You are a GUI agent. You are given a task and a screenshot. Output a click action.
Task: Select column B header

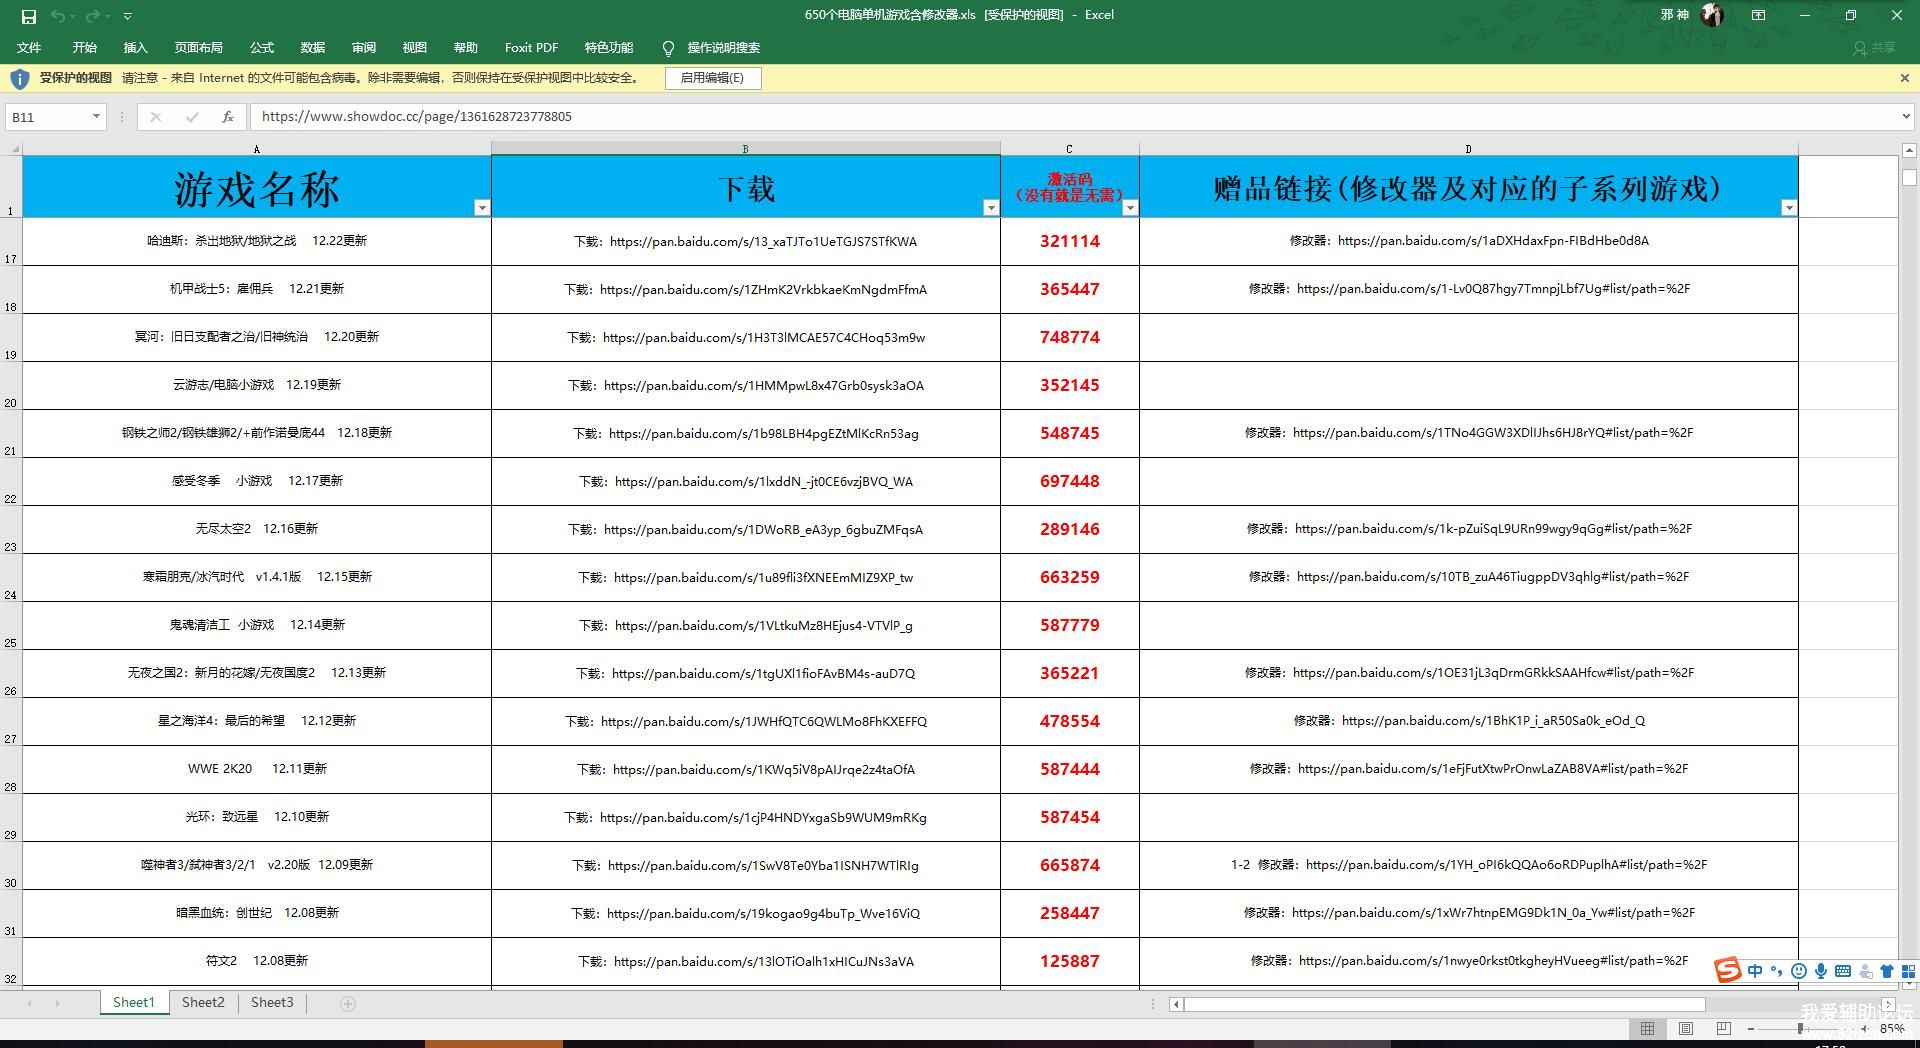745,149
